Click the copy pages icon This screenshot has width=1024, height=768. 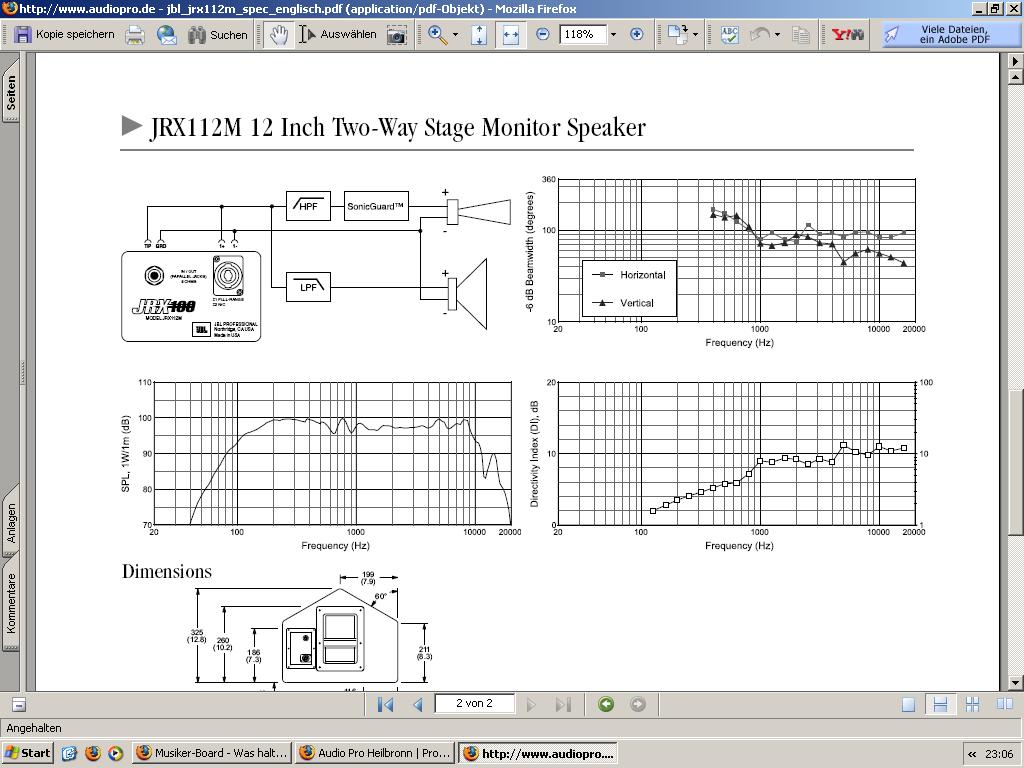pyautogui.click(x=801, y=35)
